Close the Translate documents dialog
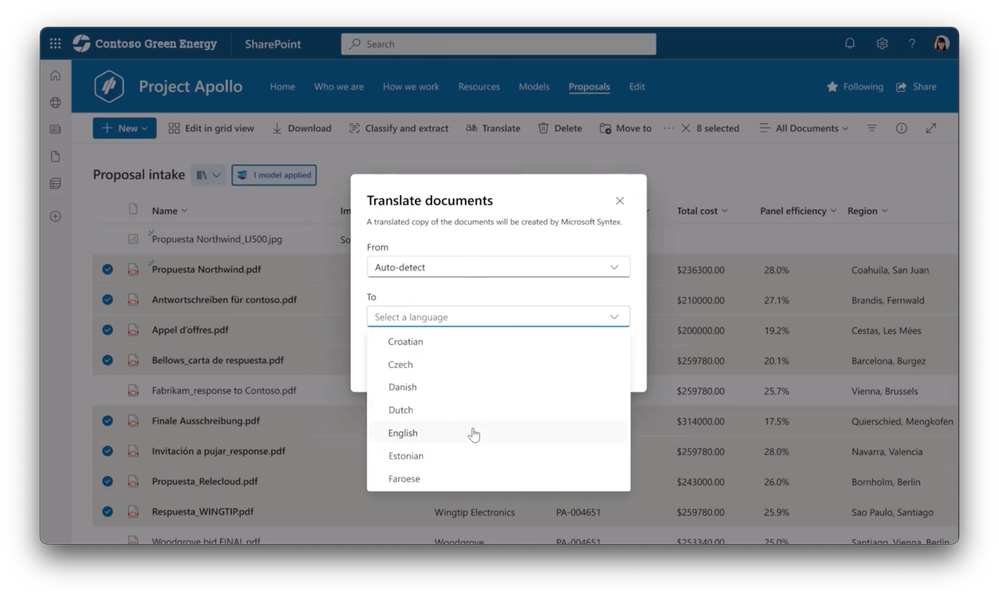 (x=620, y=201)
